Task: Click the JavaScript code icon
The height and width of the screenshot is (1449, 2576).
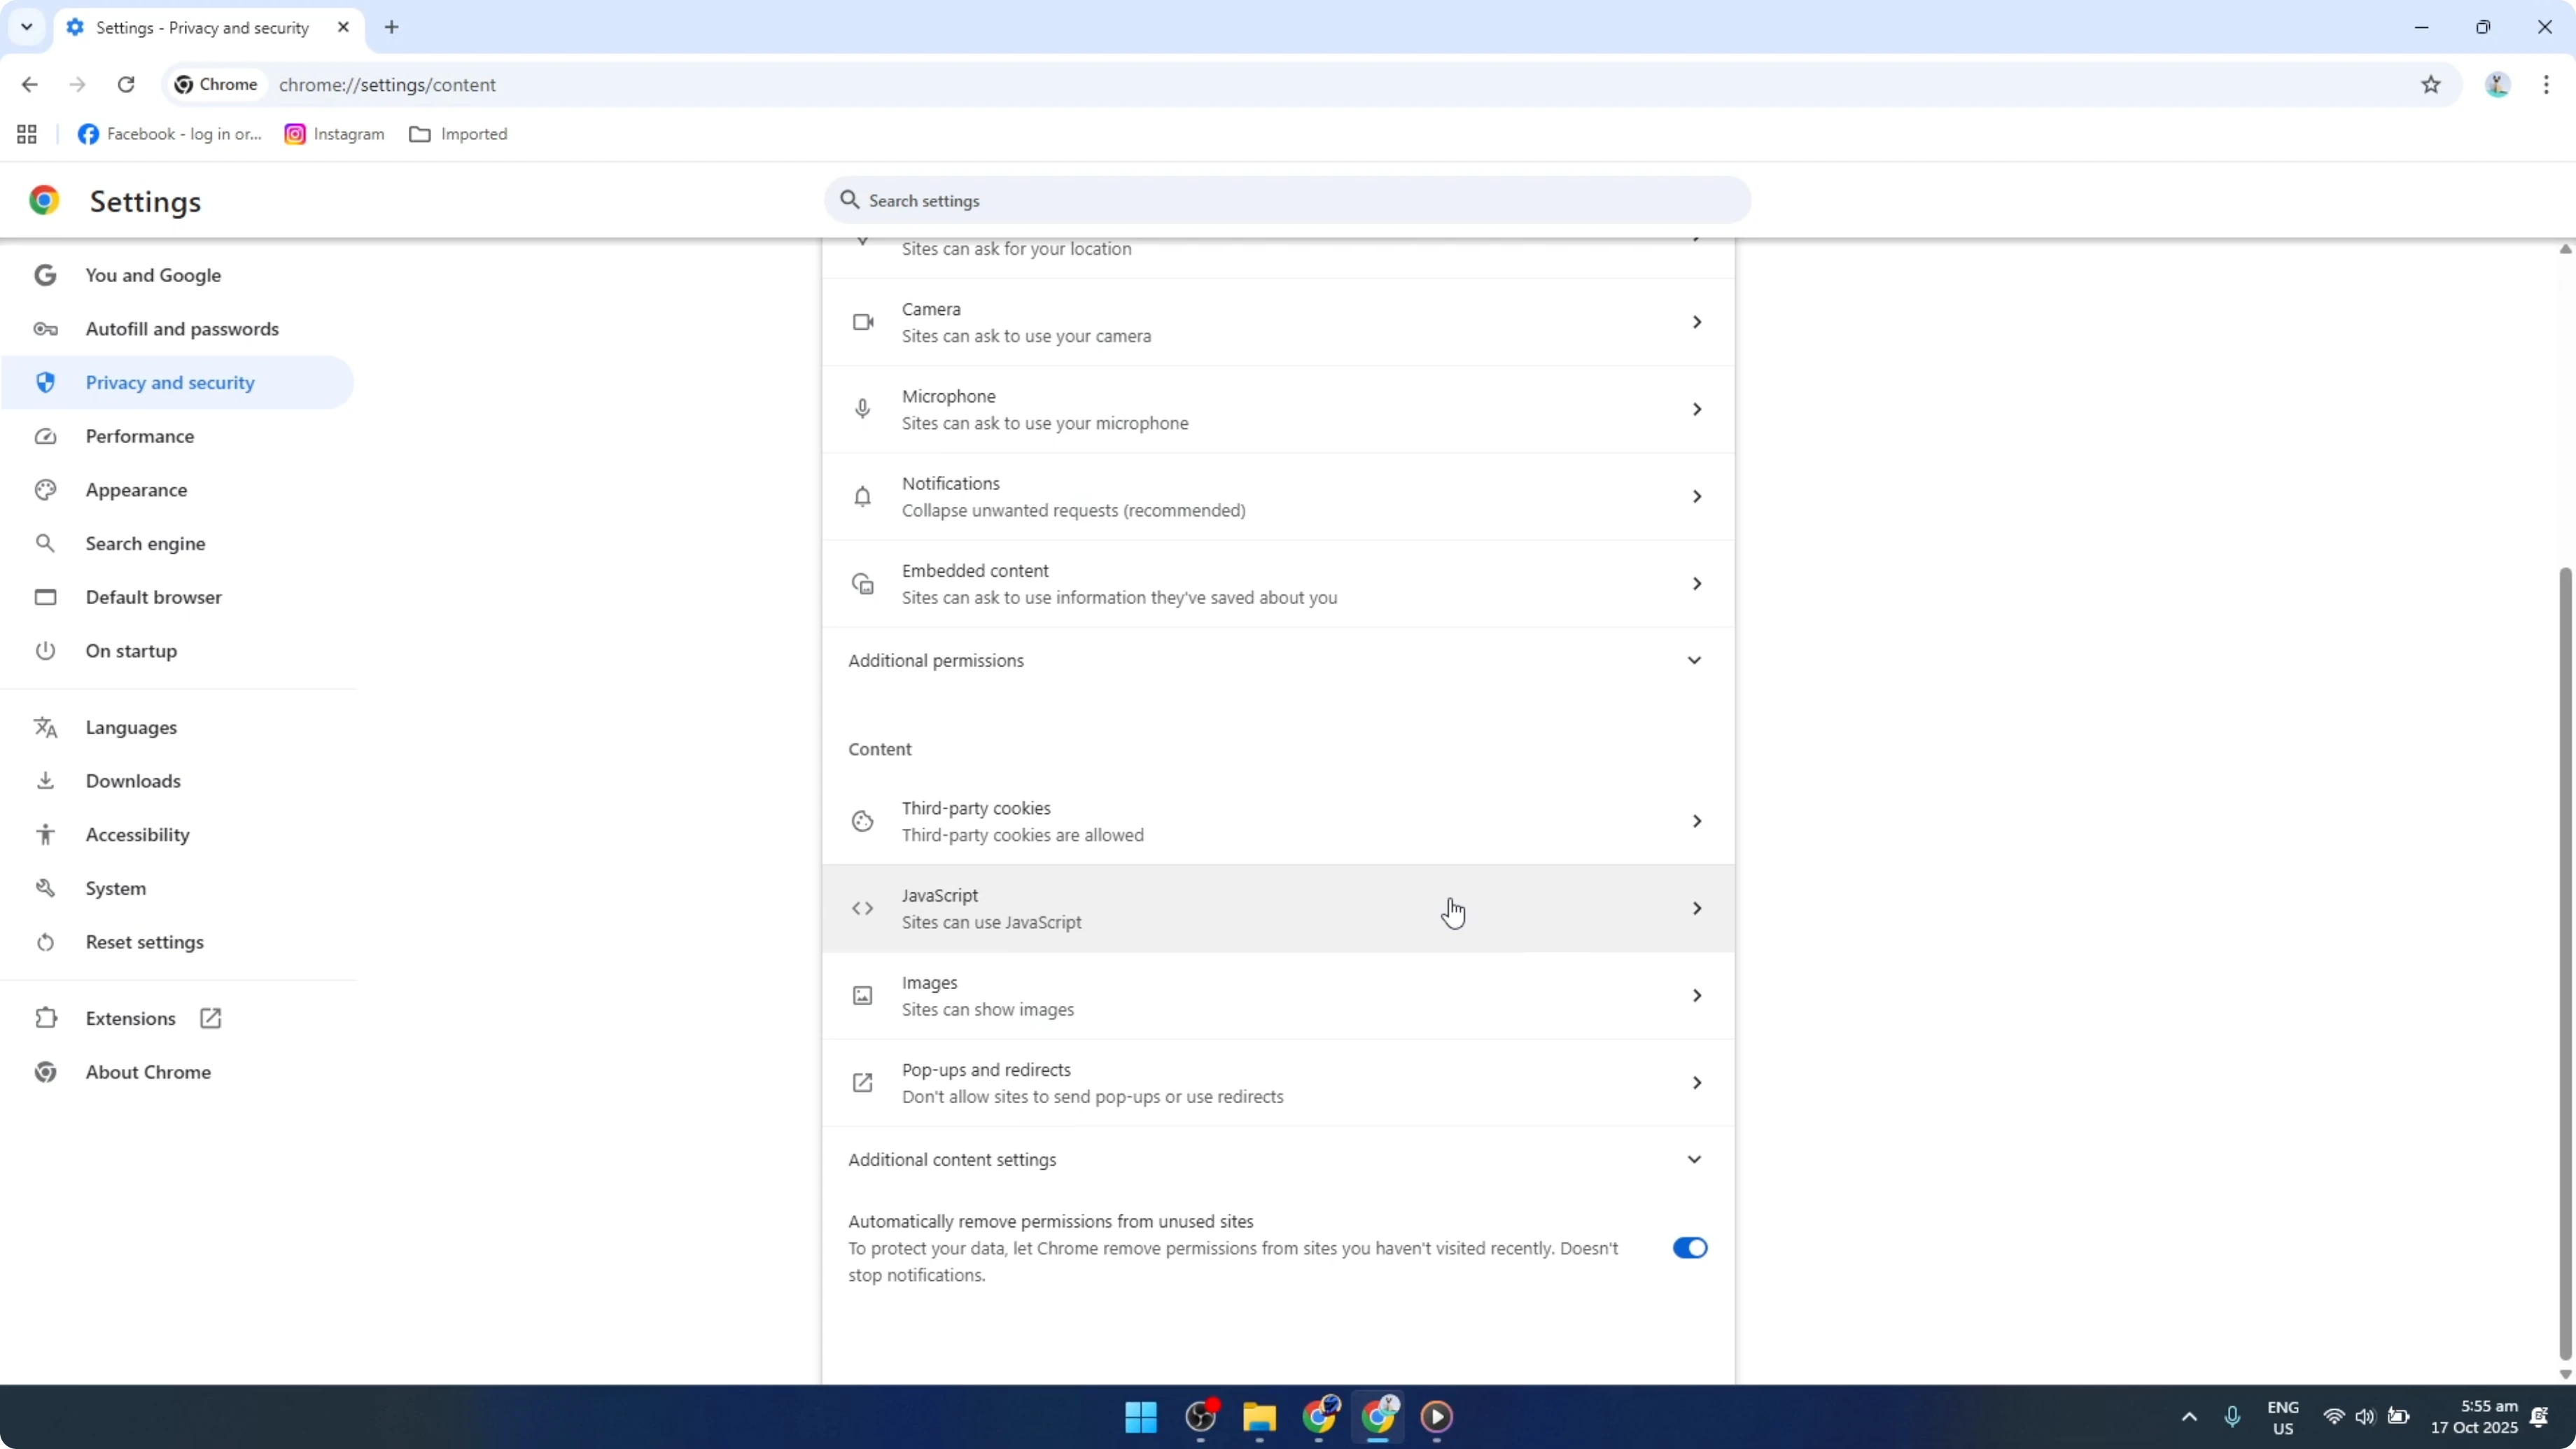Action: pyautogui.click(x=862, y=908)
